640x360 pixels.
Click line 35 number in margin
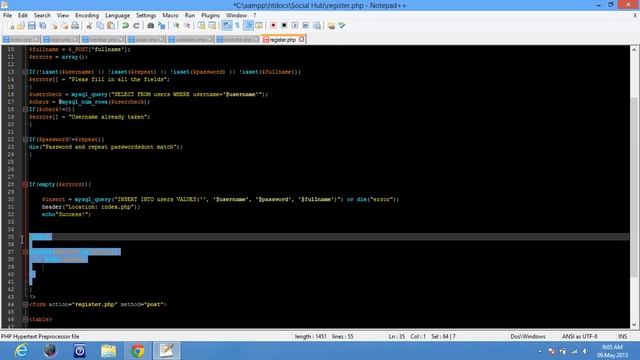(11, 237)
